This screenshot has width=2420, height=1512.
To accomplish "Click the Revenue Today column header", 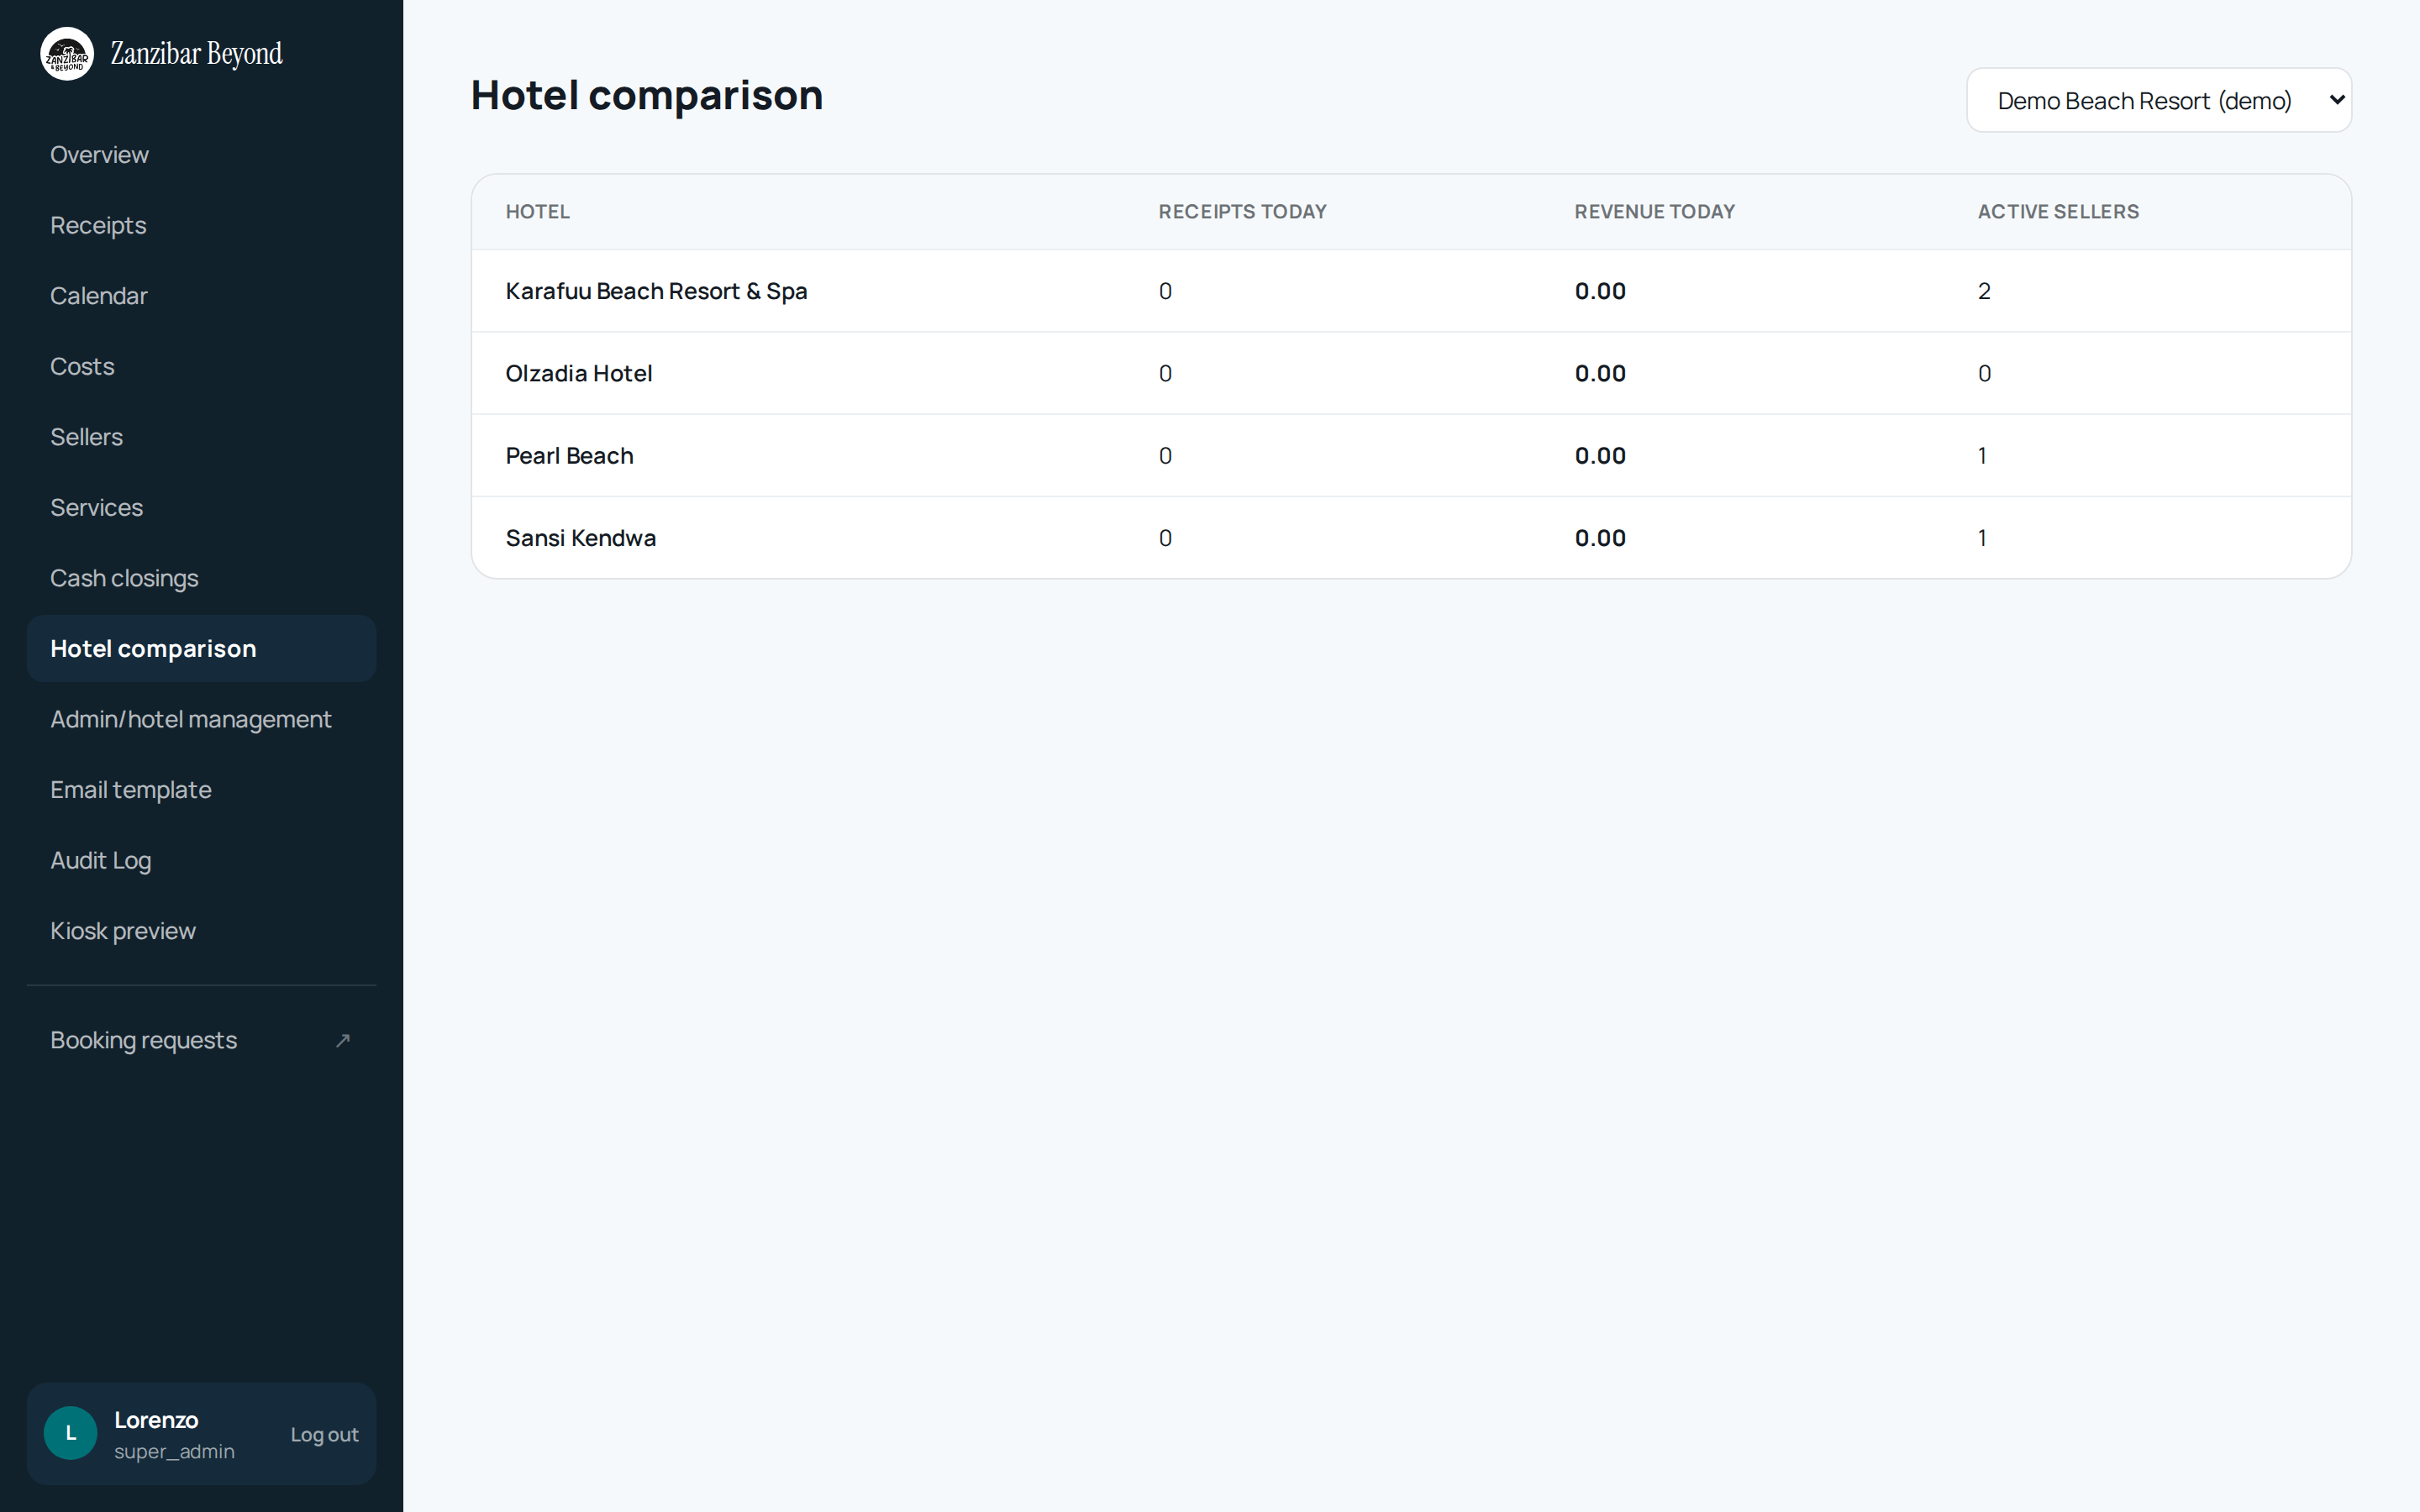I will tap(1654, 212).
